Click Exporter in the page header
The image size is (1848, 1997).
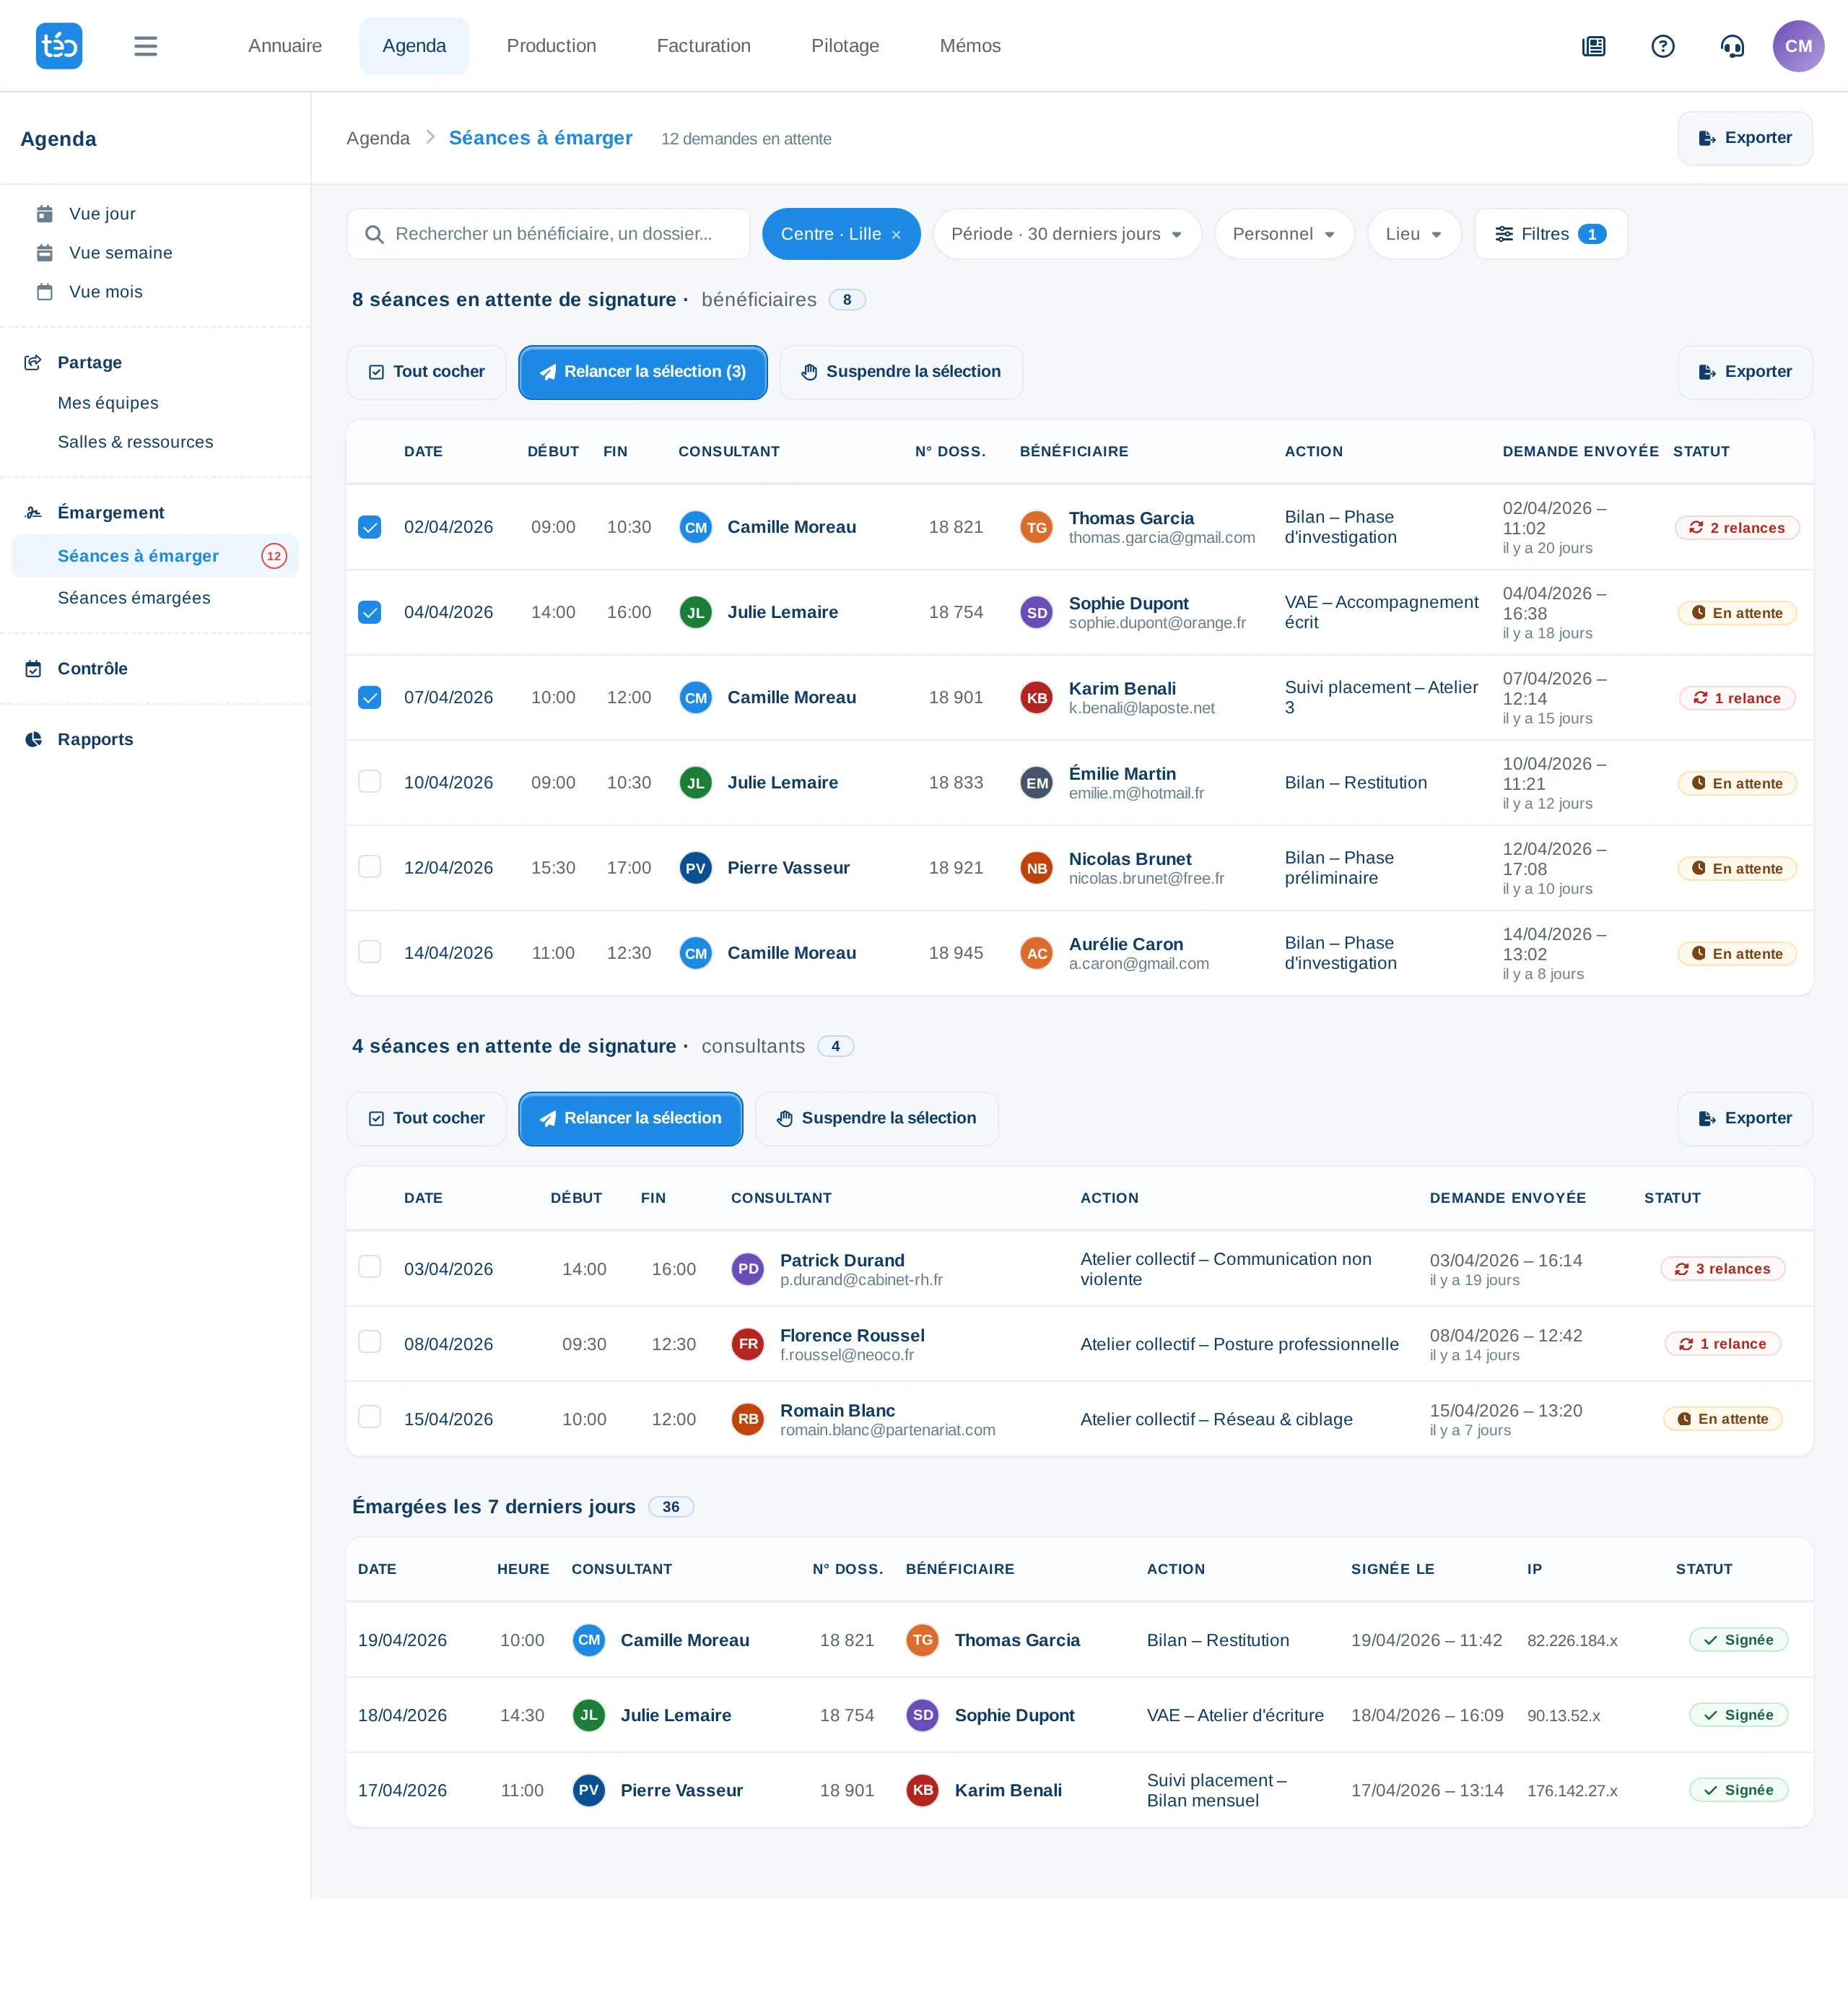(x=1745, y=138)
